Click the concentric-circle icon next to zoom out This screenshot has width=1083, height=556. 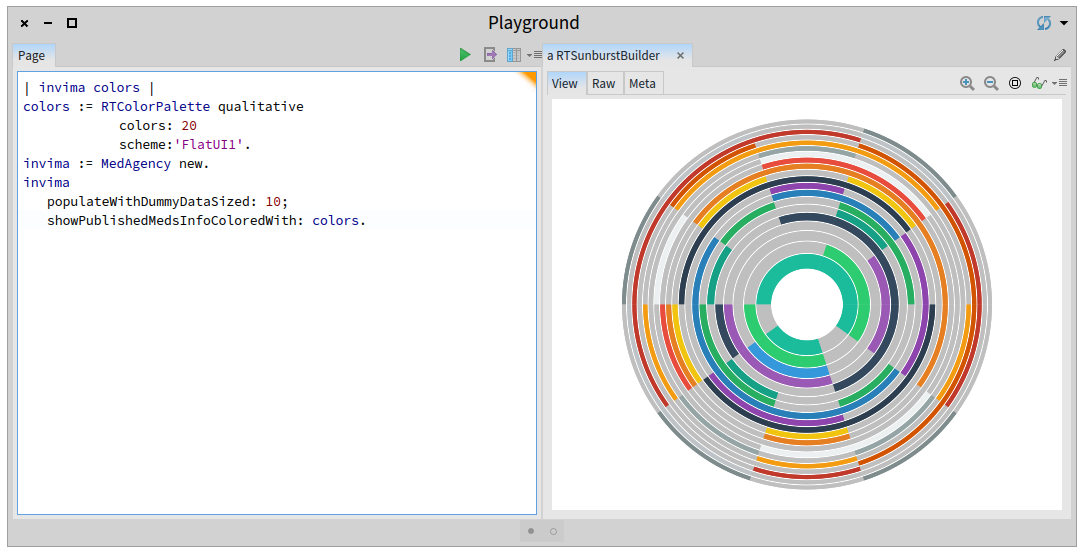coord(1015,83)
